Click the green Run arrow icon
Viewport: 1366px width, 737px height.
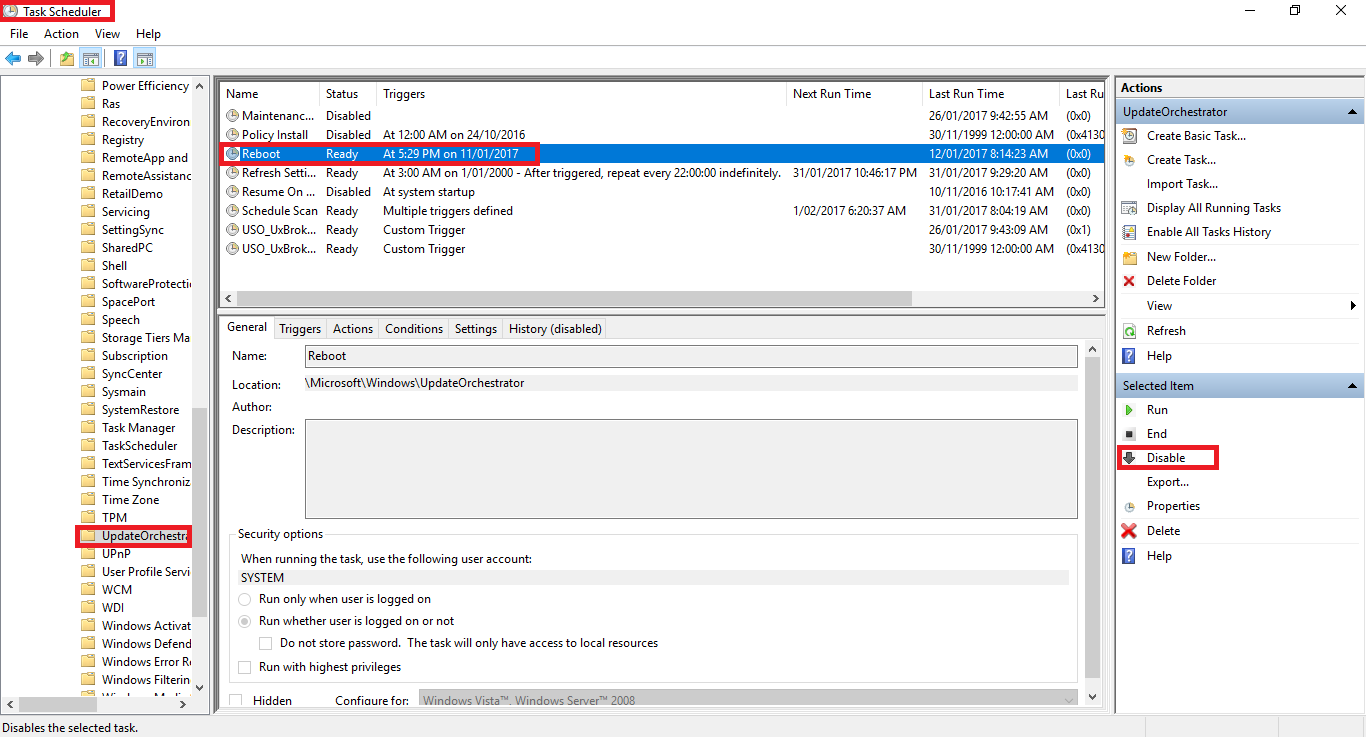pos(1129,410)
